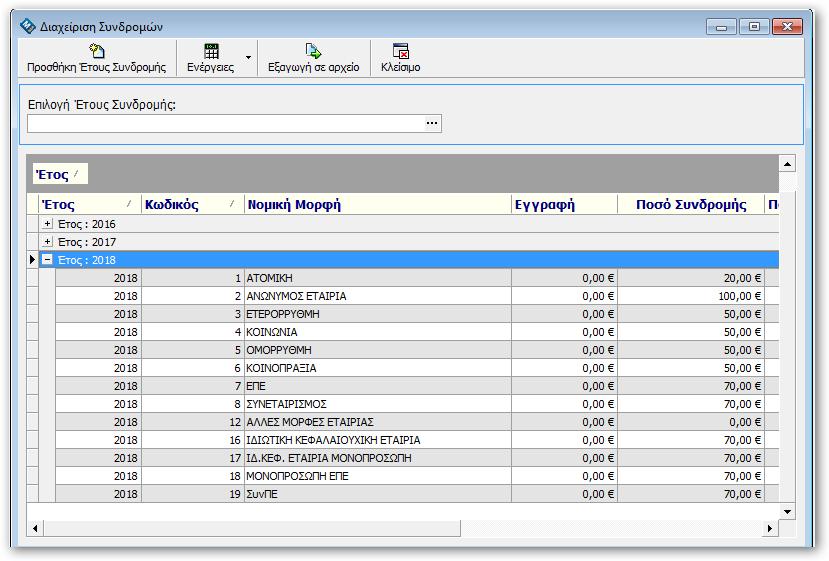Viewport: 829px width, 561px height.
Task: Open the Ενέργειες dropdown arrow
Action: (x=248, y=58)
